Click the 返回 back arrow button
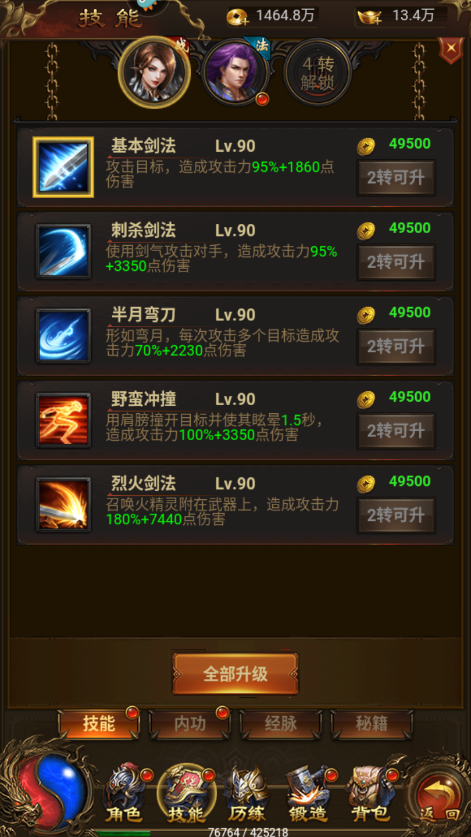This screenshot has width=471, height=837. tap(438, 796)
